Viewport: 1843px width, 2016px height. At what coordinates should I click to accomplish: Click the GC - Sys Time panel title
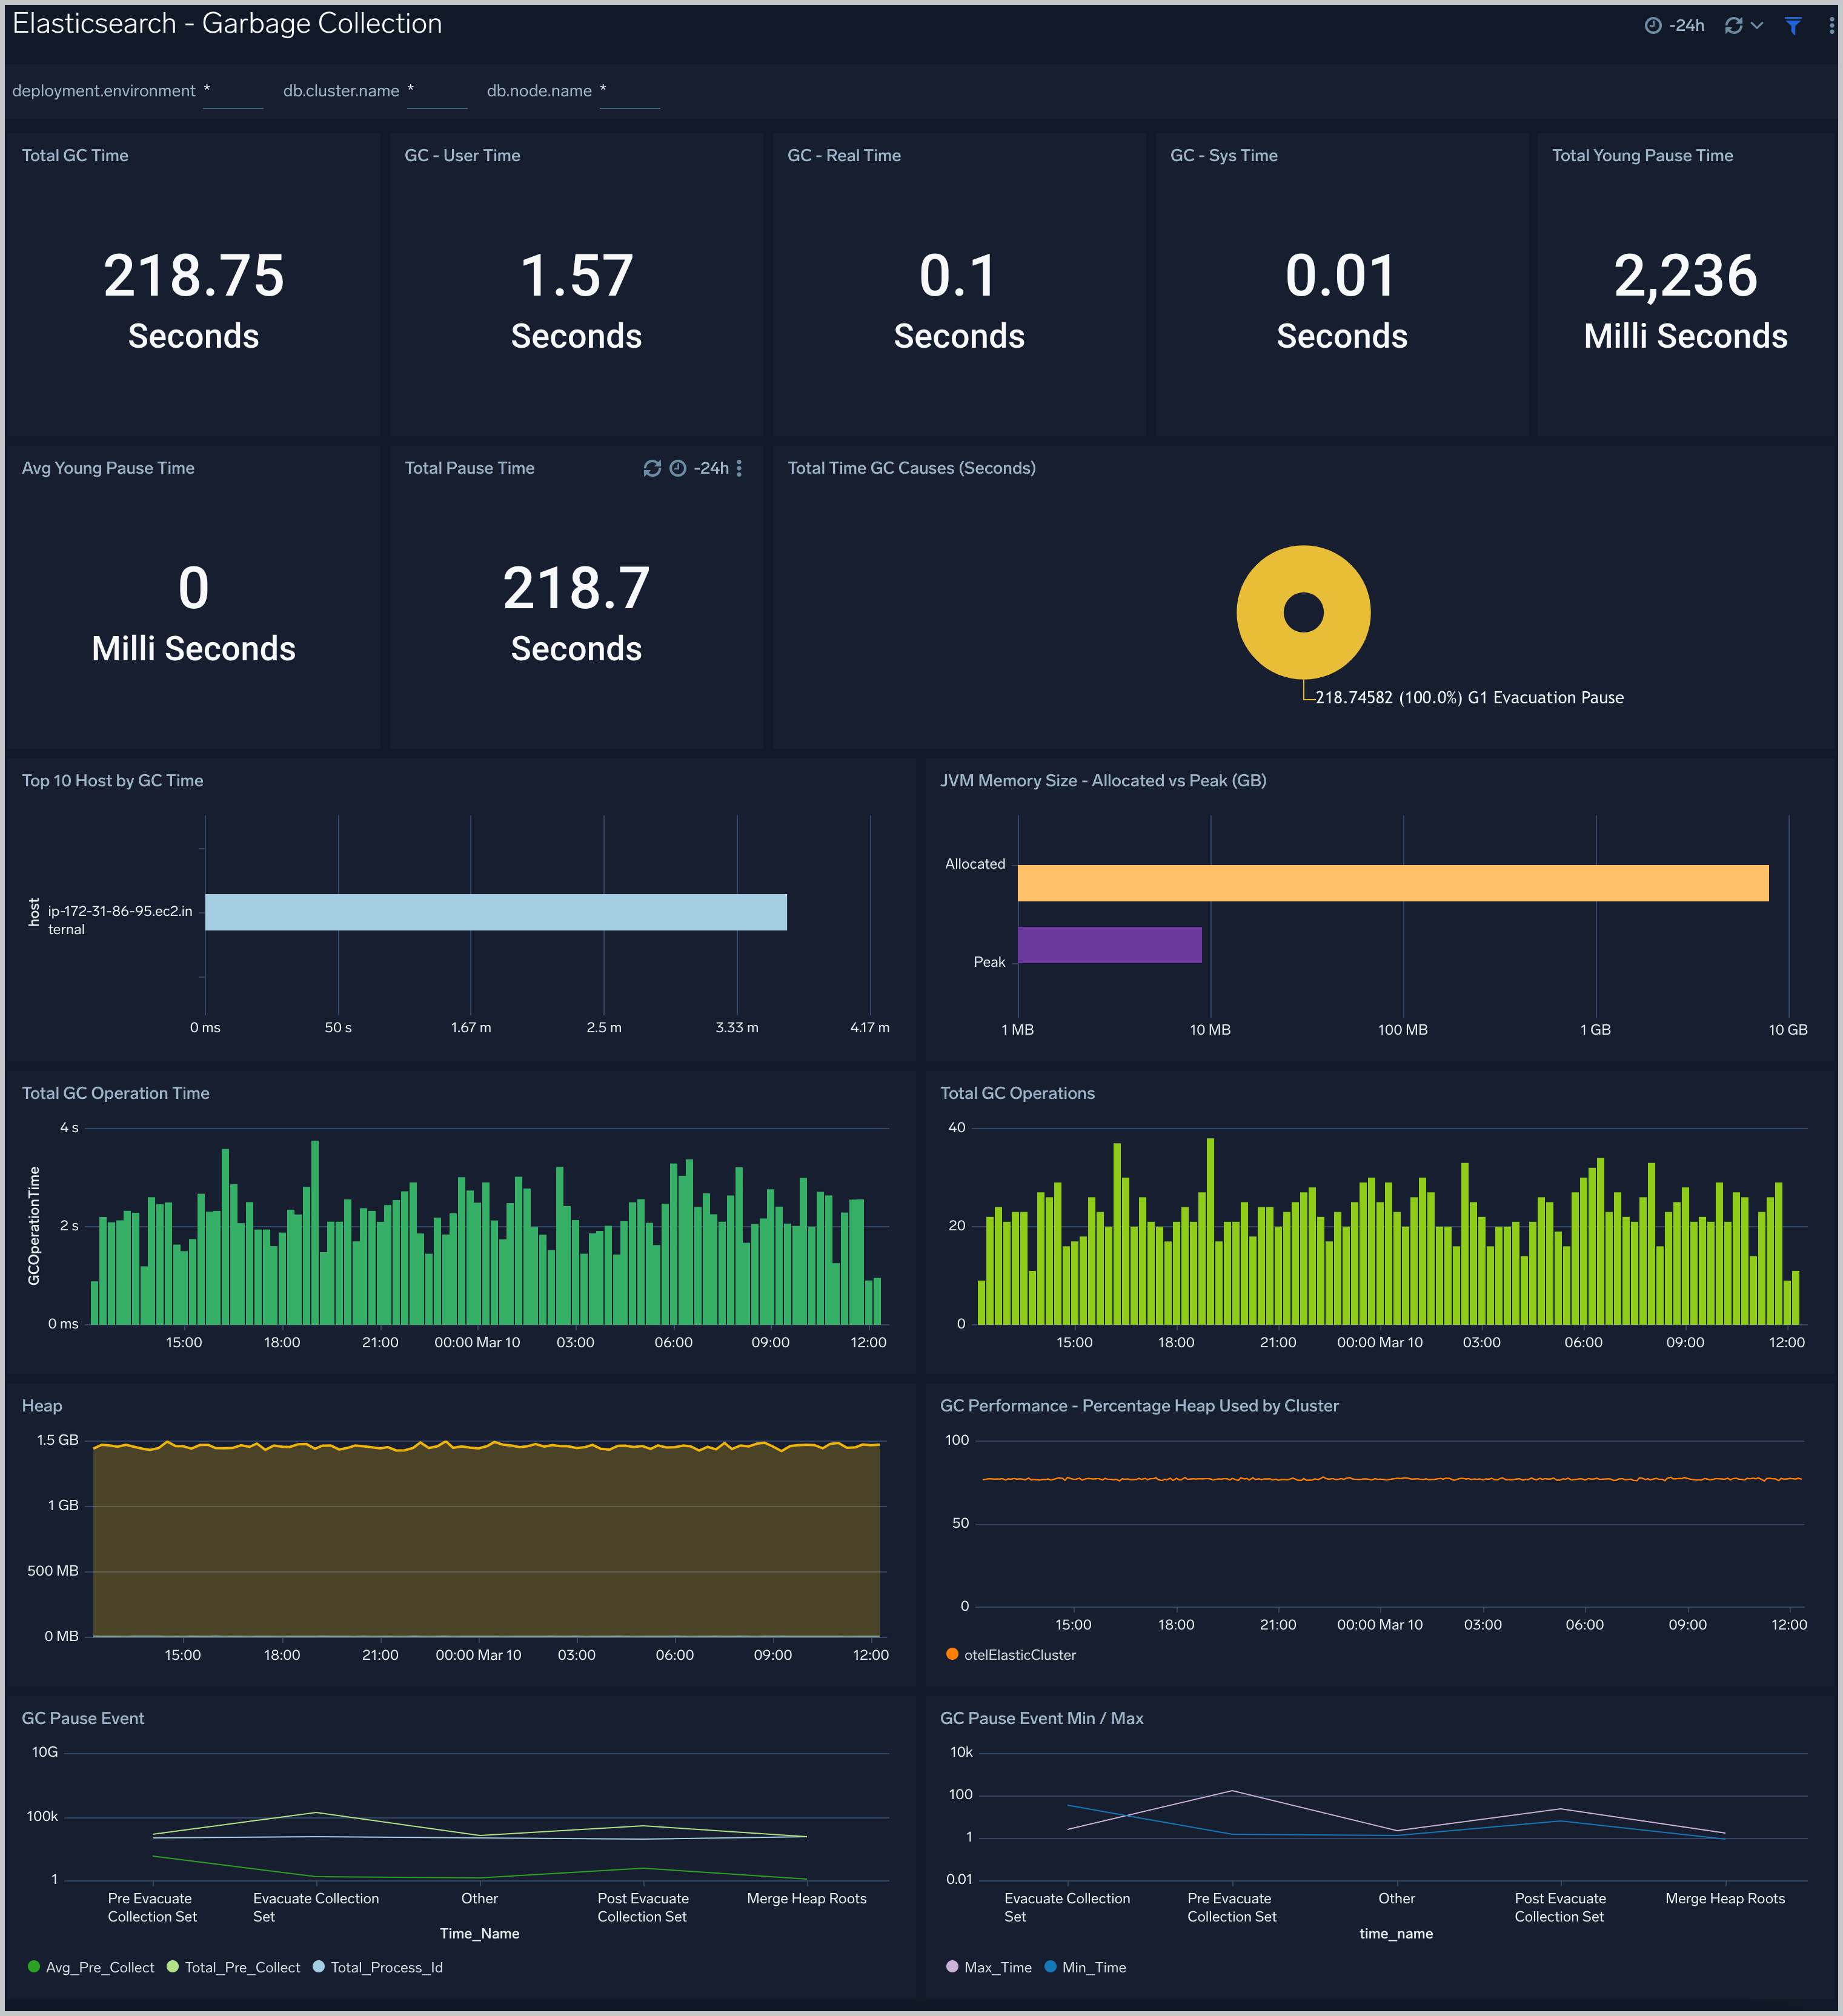[1224, 156]
